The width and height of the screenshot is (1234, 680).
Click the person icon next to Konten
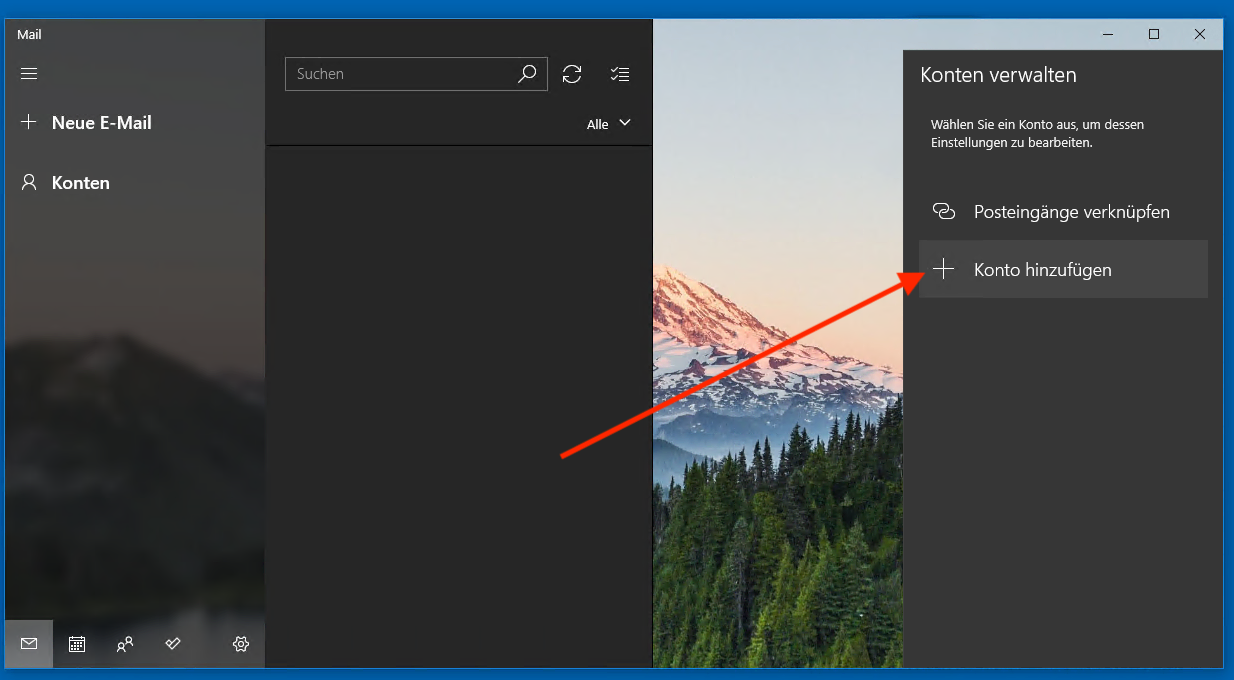[27, 182]
